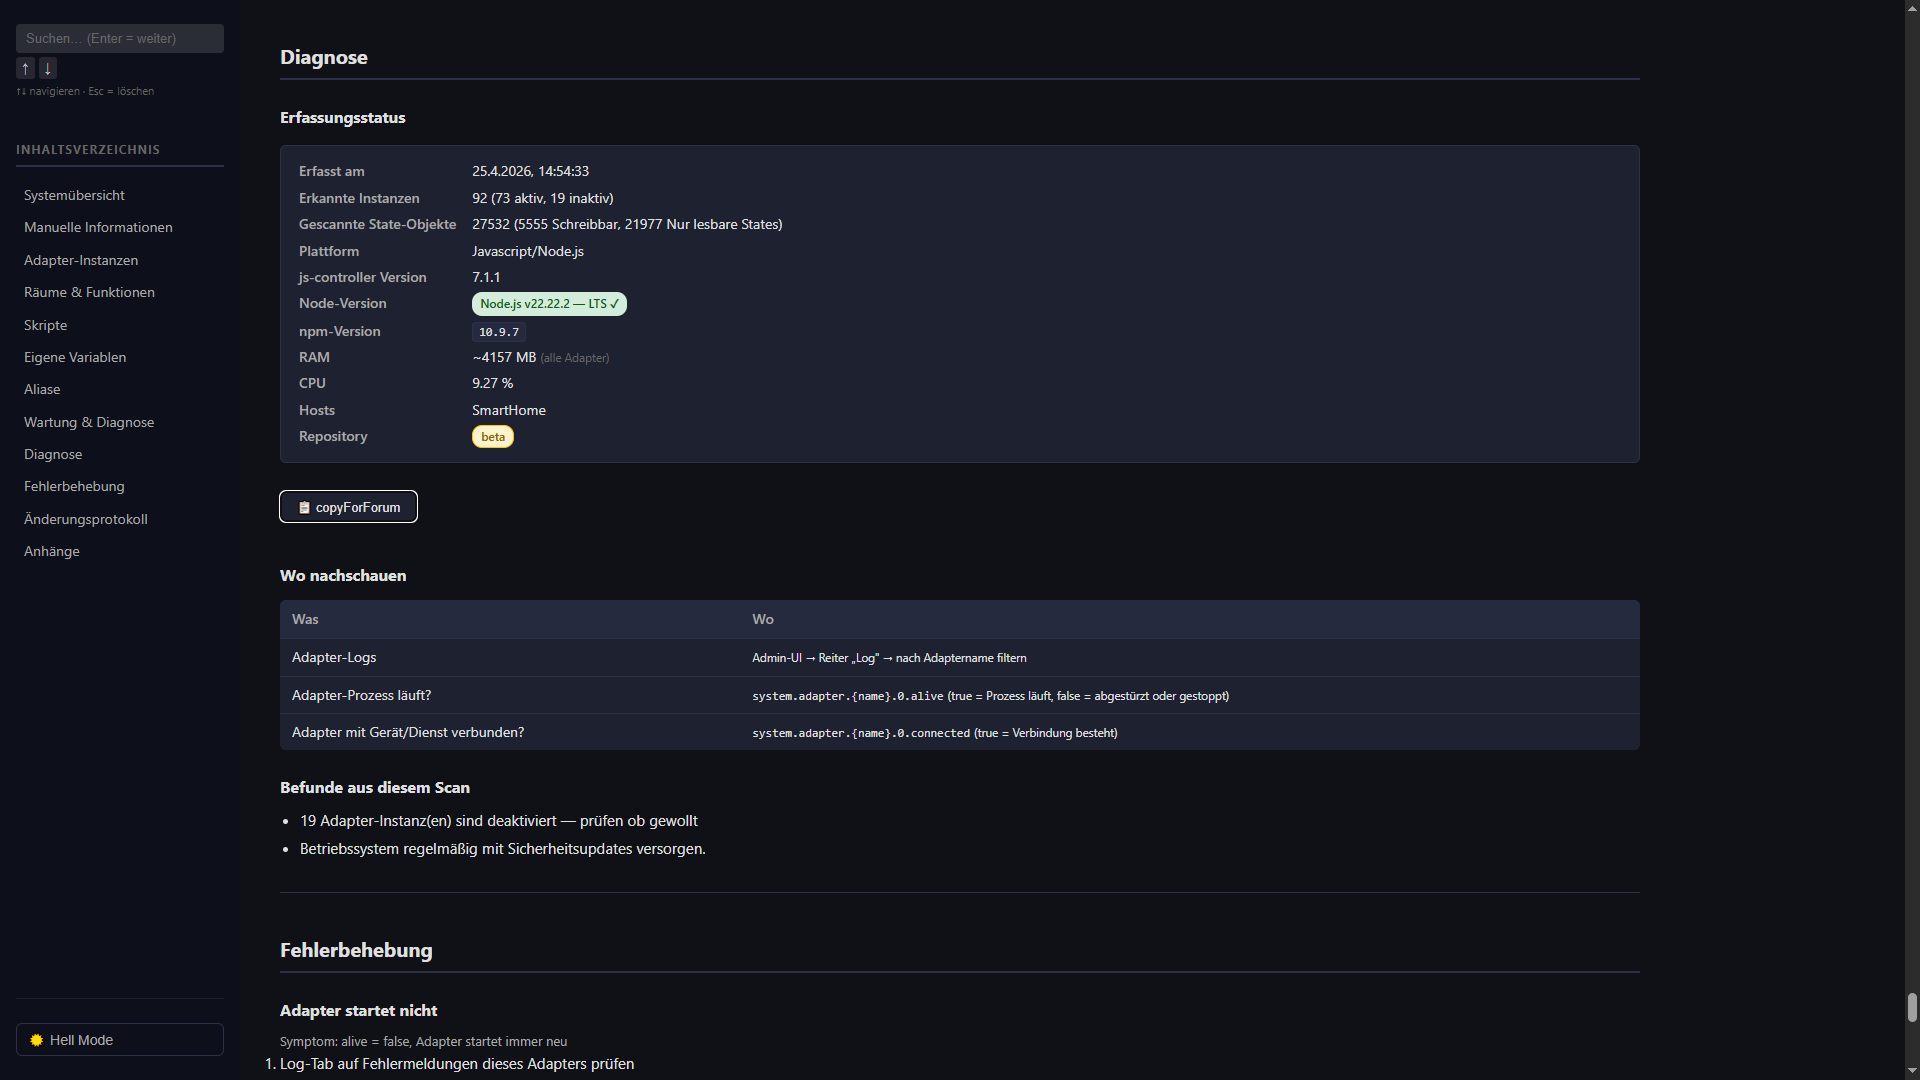Click the INHALTSVERZEICHNIS sidebar header

coord(88,149)
